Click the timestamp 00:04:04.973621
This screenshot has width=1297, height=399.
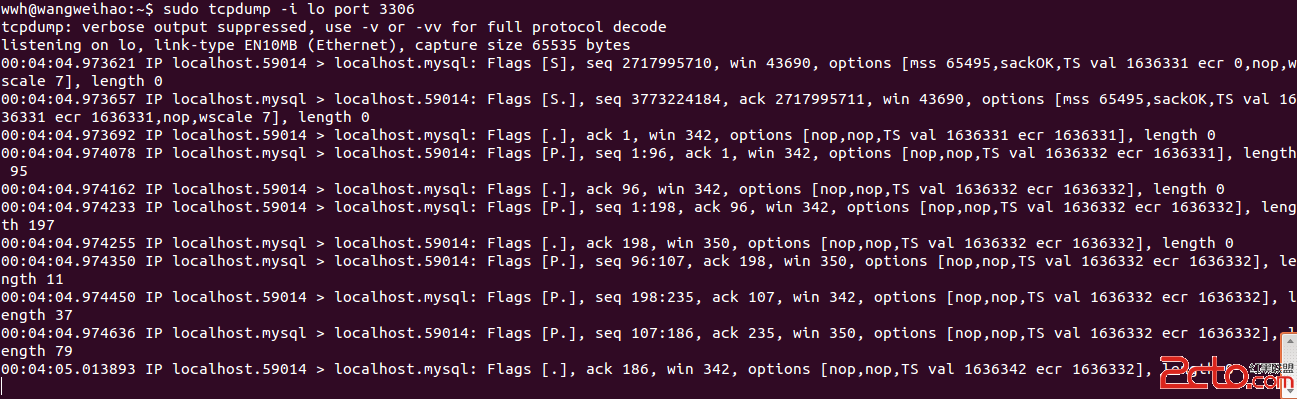pos(67,63)
